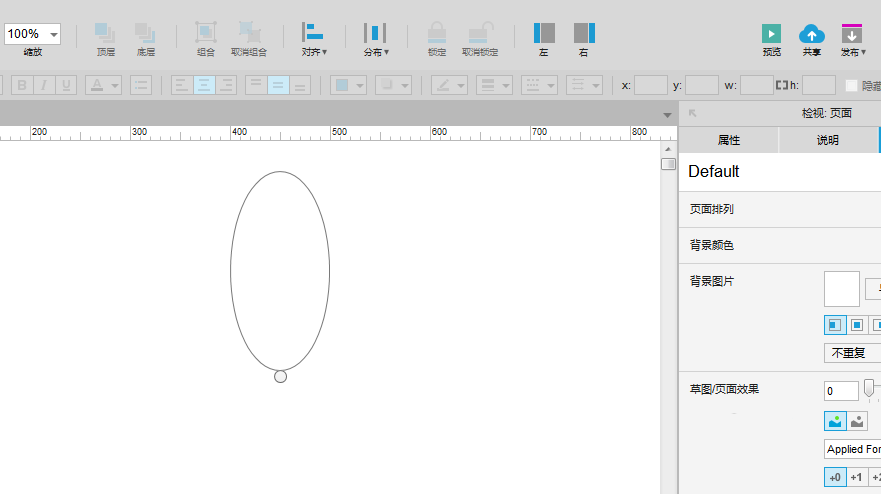This screenshot has height=494, width=881.
Task: Click the Group (组合) icon
Action: pos(205,33)
